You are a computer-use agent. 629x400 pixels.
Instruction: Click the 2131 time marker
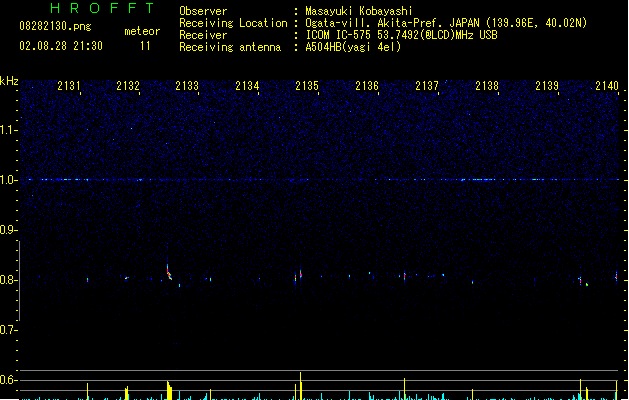(69, 86)
